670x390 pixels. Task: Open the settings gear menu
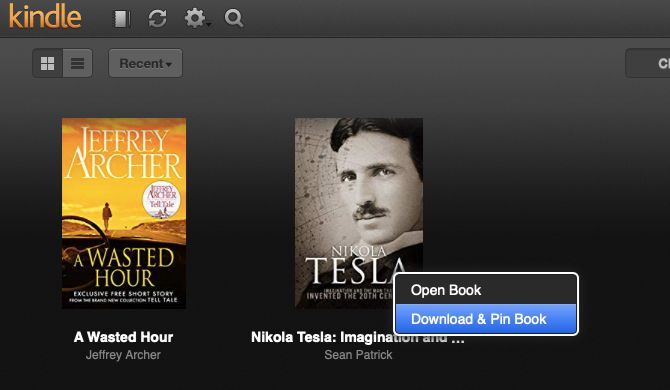[197, 19]
